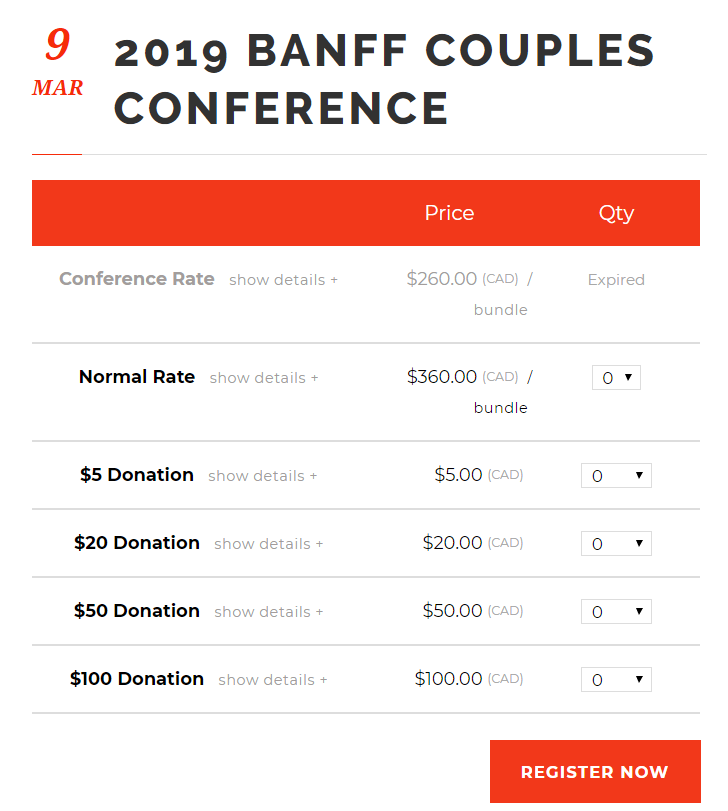
Task: Expand show details for $20 Donation
Action: coord(268,544)
